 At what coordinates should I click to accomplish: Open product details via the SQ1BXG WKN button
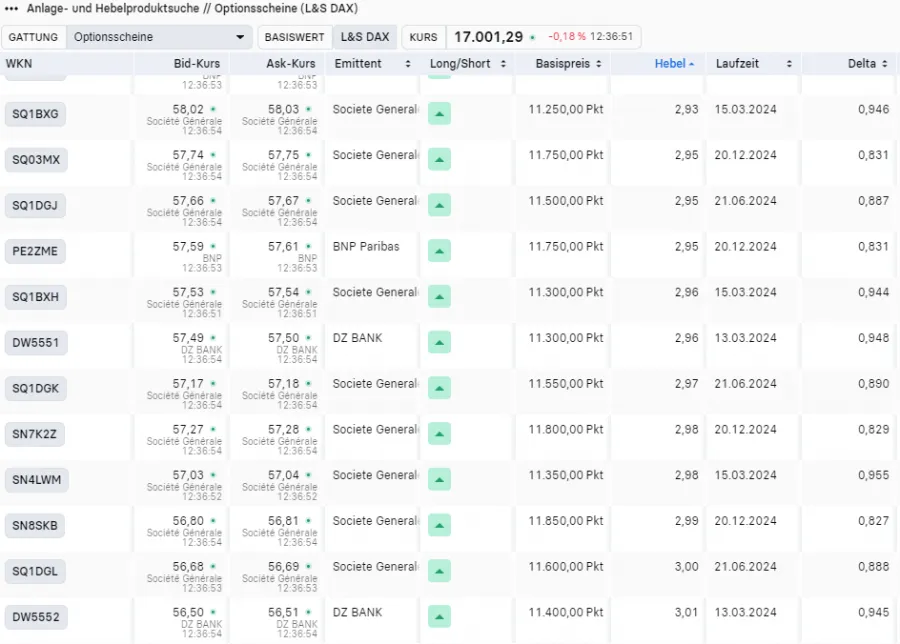click(x=36, y=114)
